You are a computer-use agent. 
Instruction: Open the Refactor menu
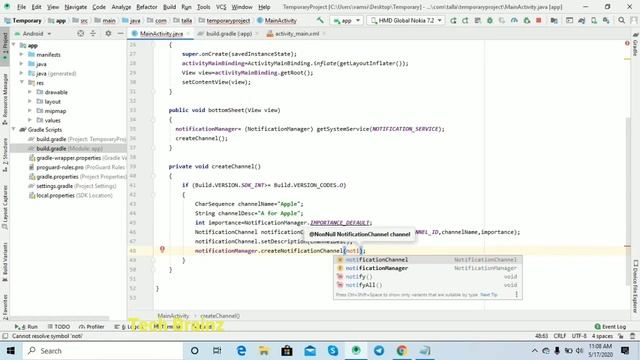pyautogui.click(x=147, y=7)
